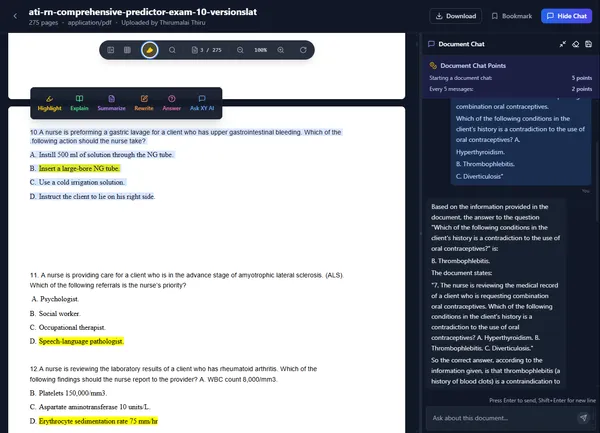Send the chat message with paper plane

tap(583, 416)
